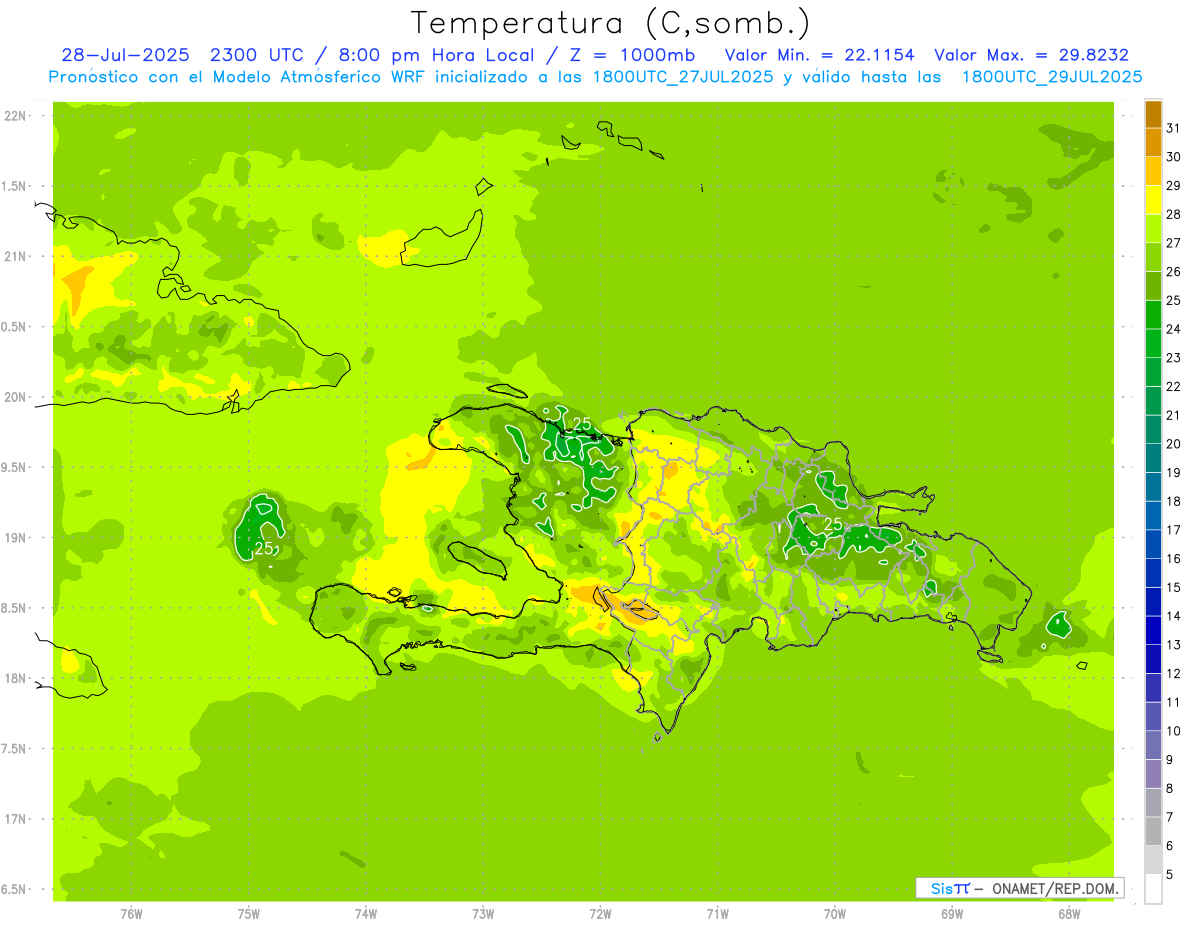Click the '29' colorbar value
Viewport: 1200px width, 927px height.
click(1173, 185)
